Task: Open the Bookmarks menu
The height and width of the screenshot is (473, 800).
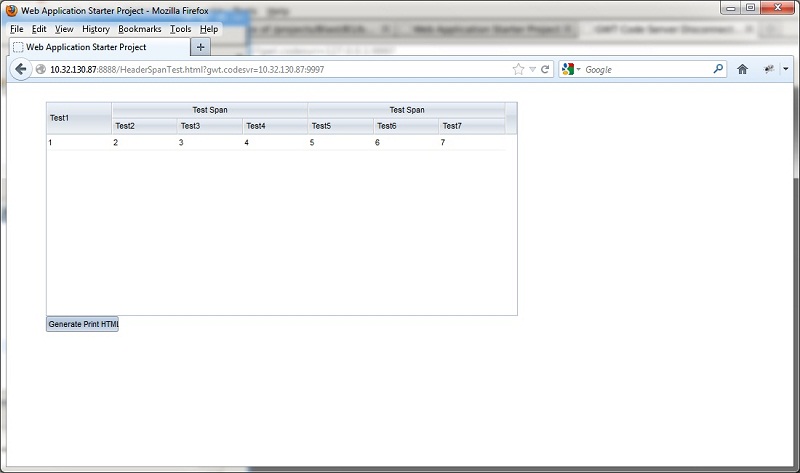Action: [x=139, y=29]
